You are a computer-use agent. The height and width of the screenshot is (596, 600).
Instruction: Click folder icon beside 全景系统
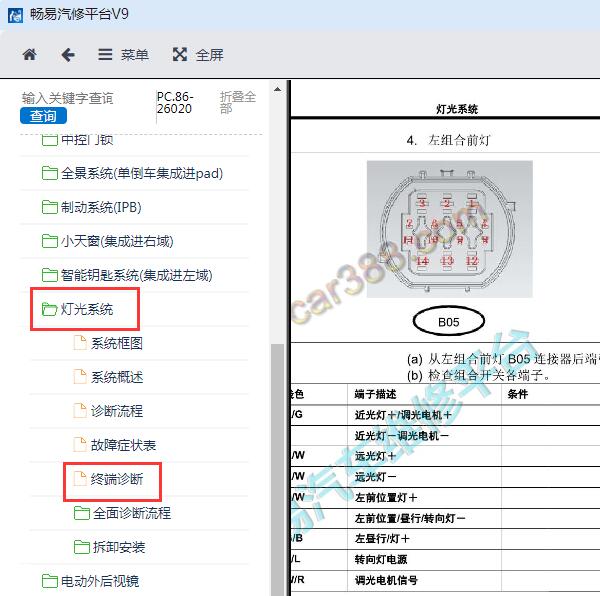(49, 173)
